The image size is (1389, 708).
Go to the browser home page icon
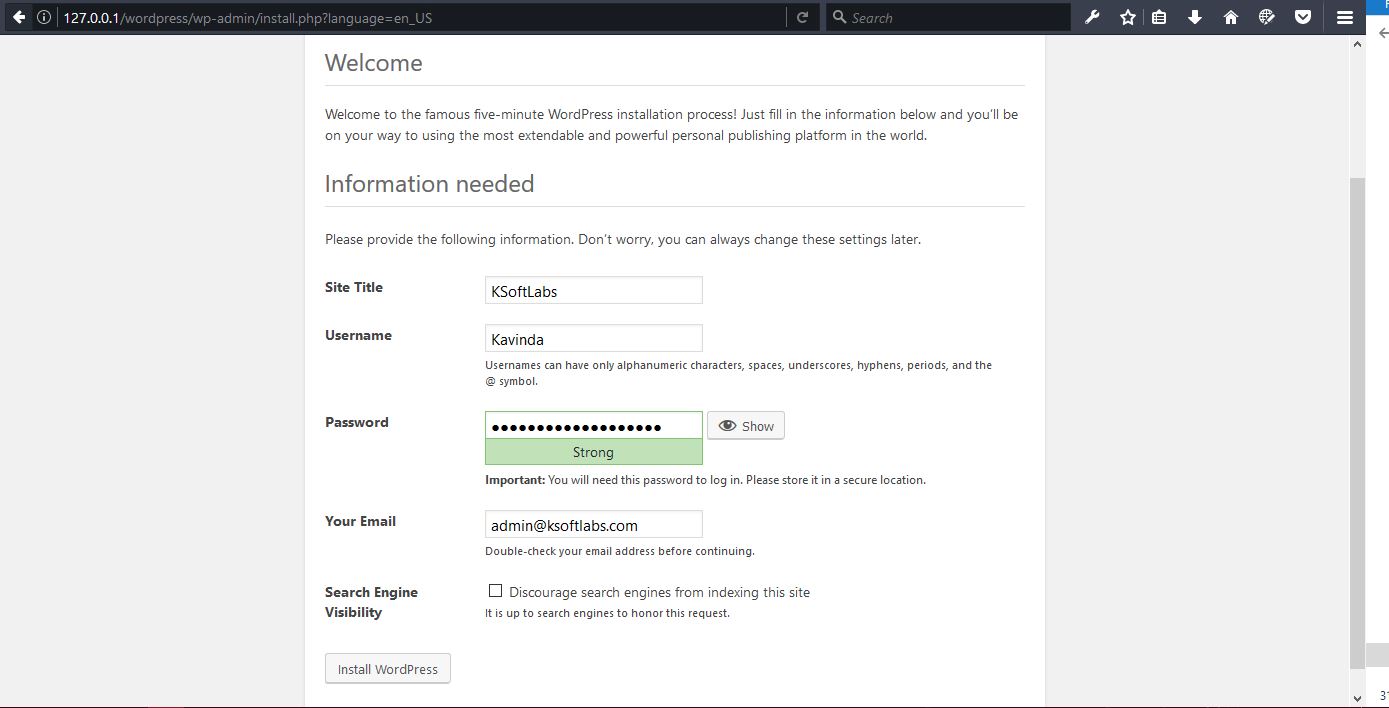click(x=1231, y=17)
